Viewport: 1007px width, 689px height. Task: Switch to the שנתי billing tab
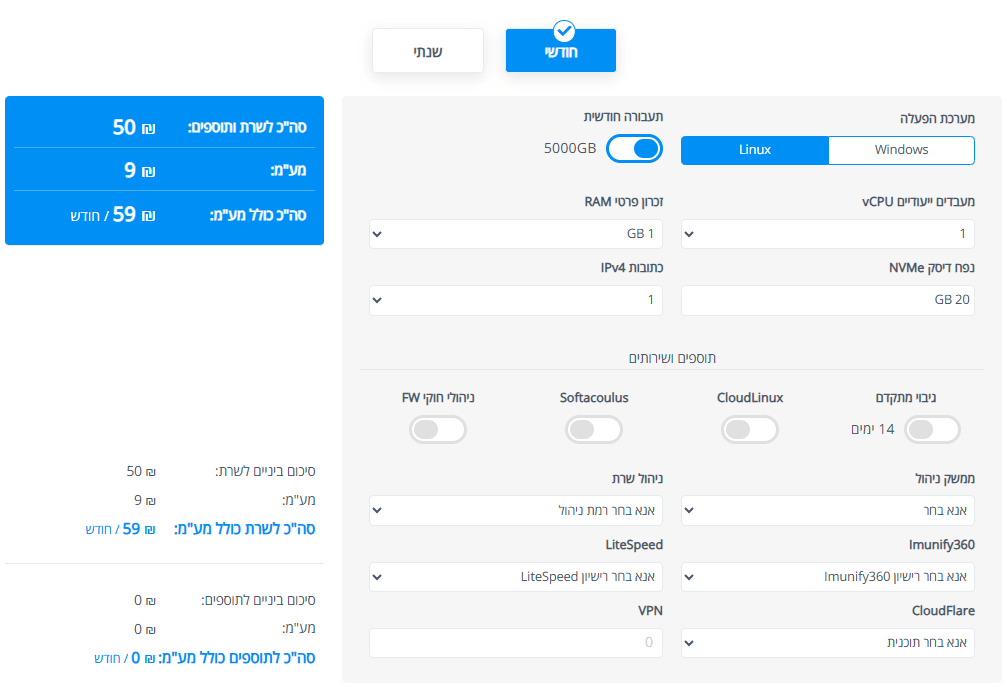coord(427,50)
